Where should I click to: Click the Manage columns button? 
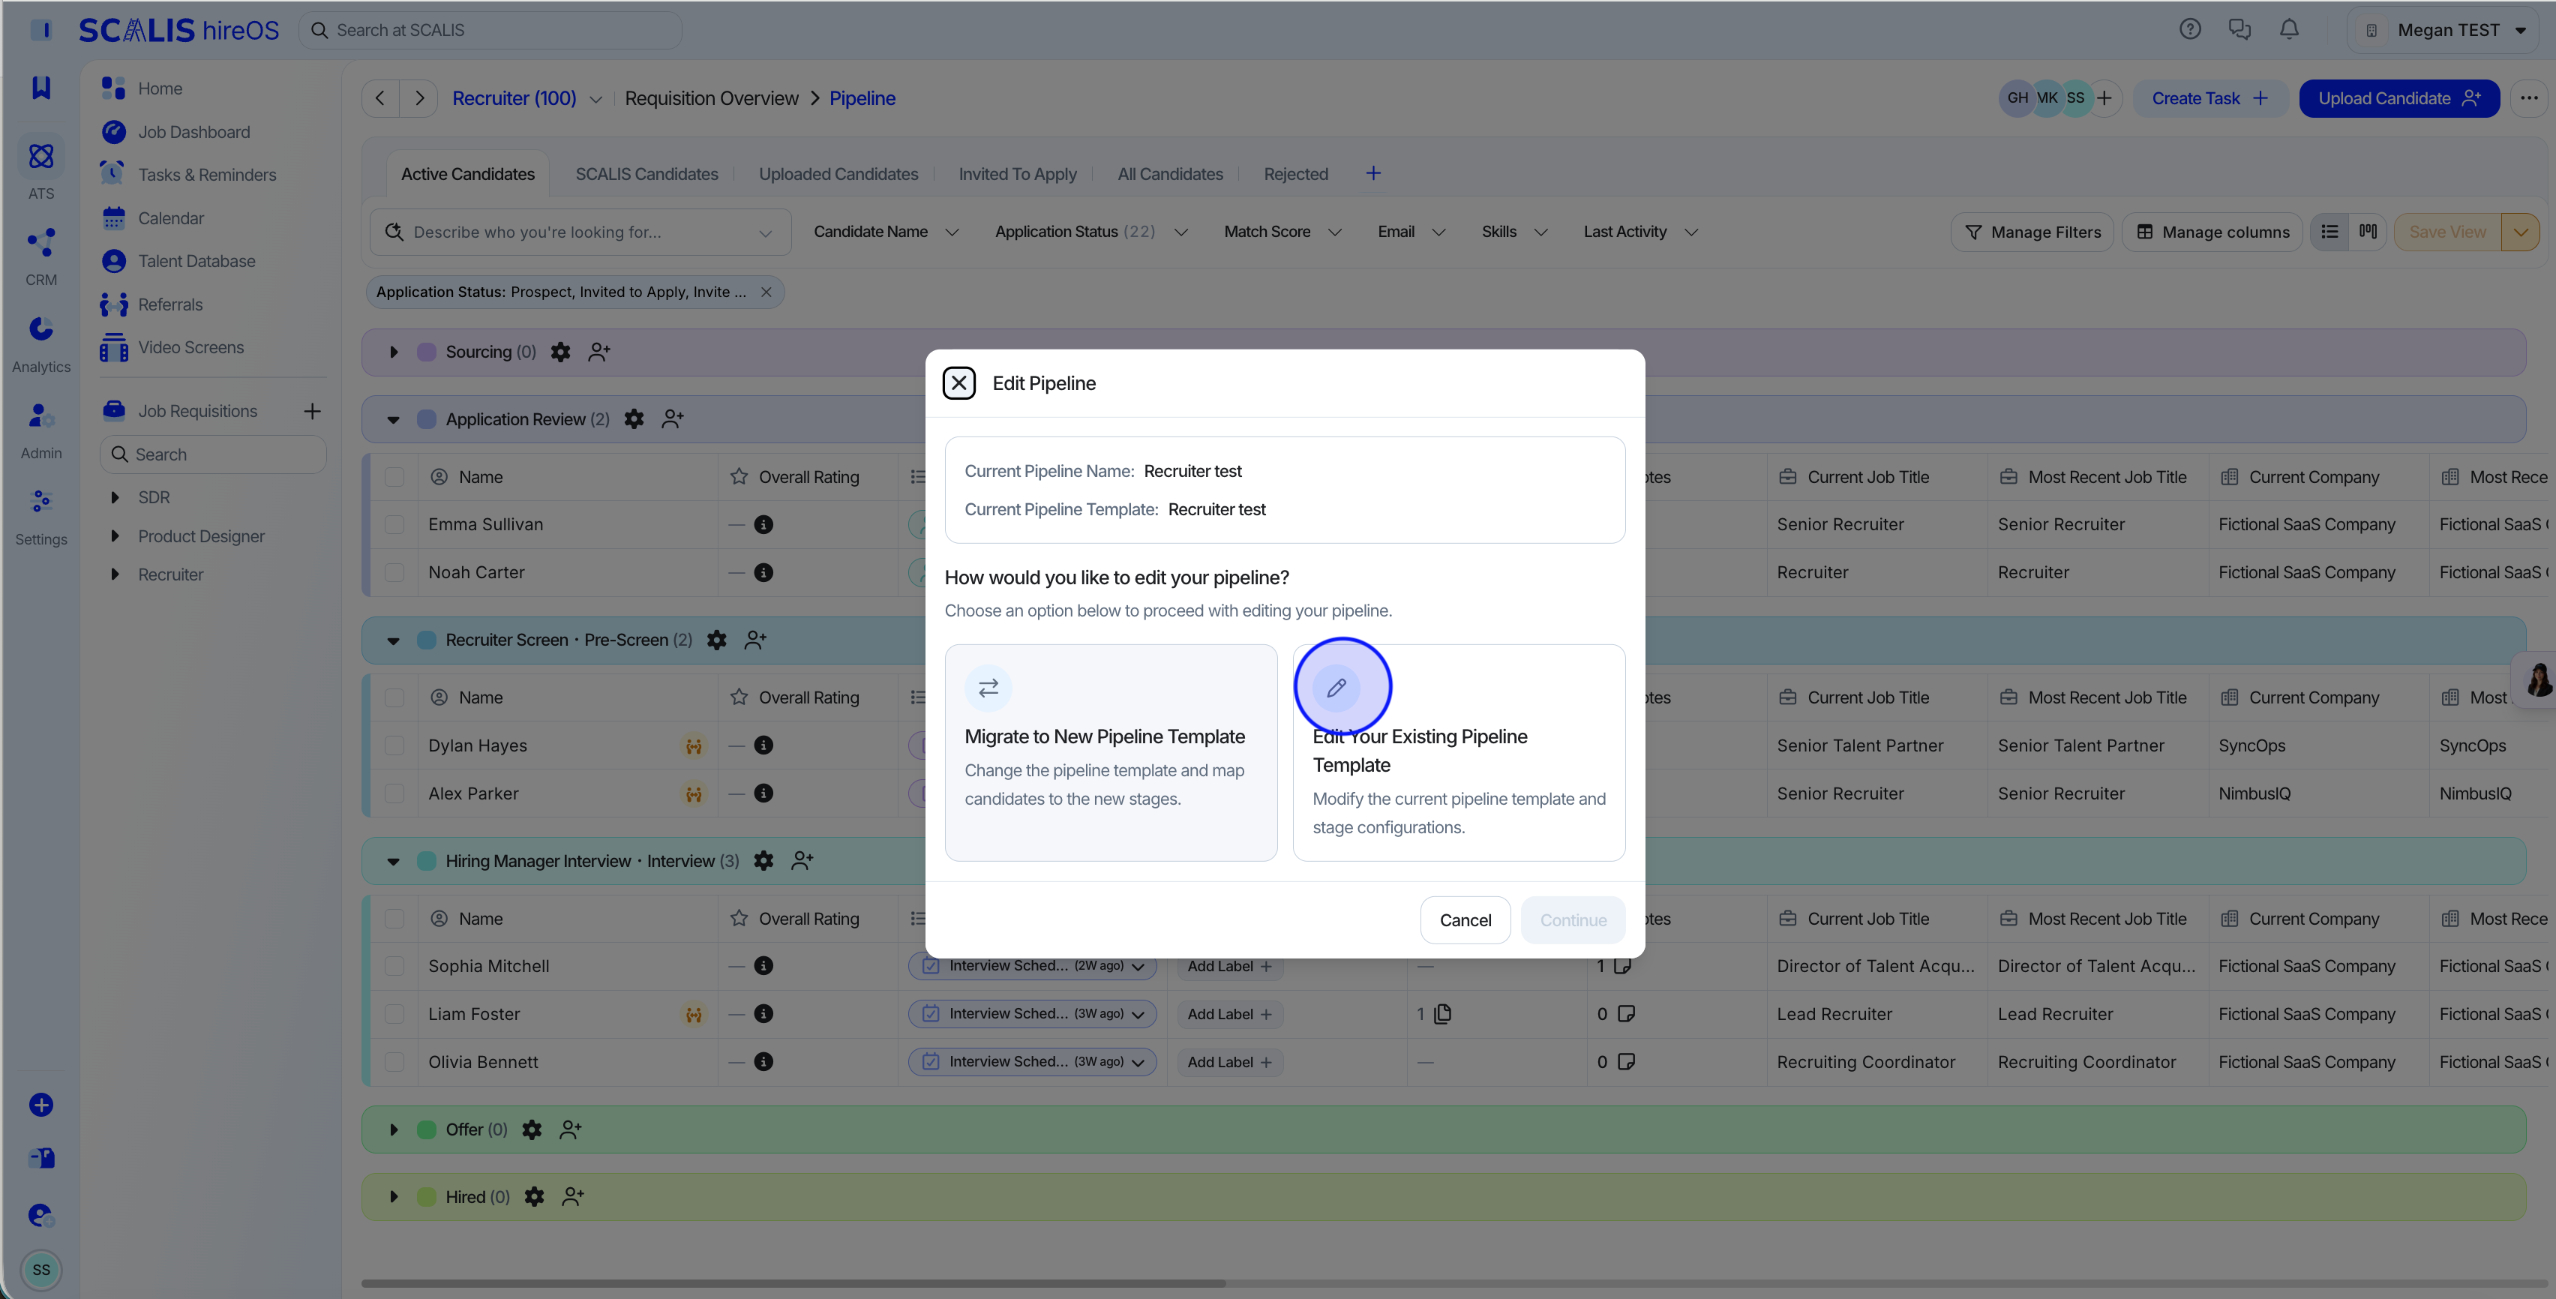[2212, 232]
